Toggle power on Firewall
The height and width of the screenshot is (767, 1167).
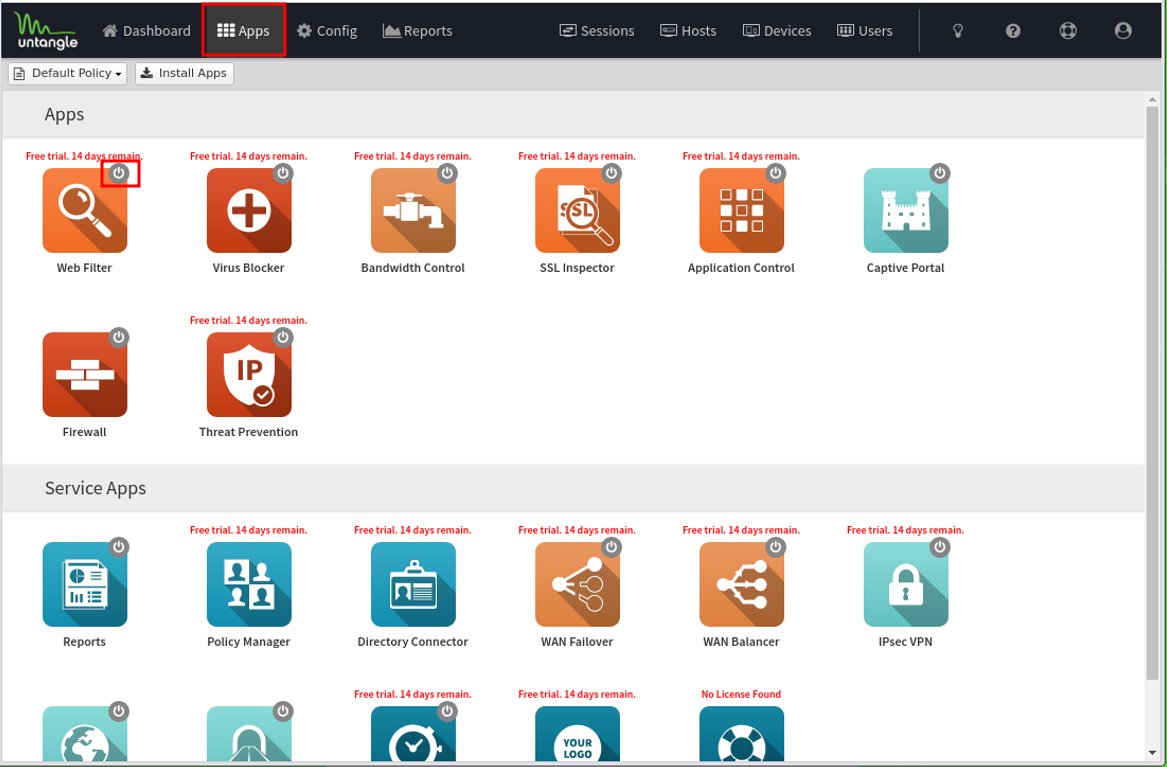(x=118, y=338)
